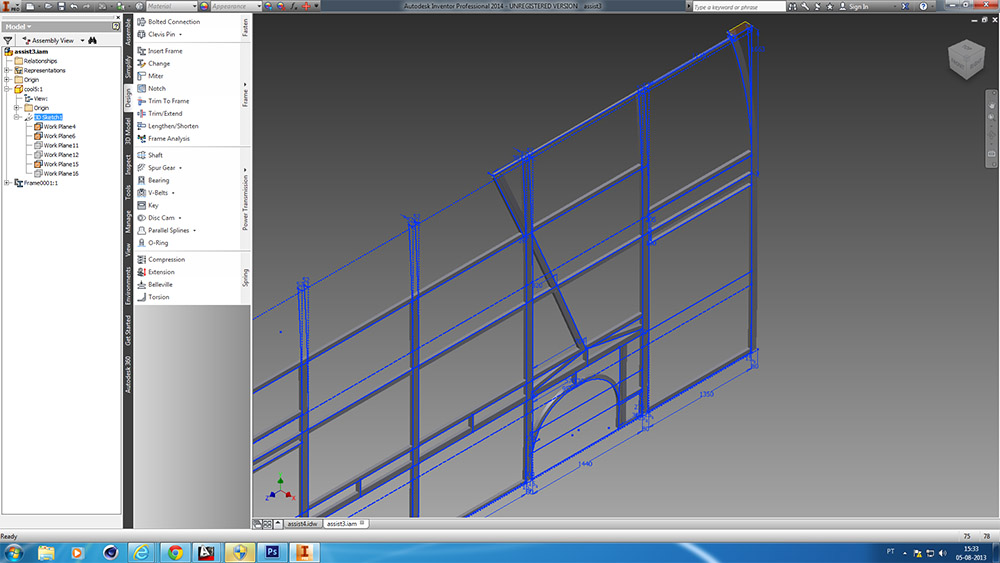Open the Manage ribbon tab
Image resolution: width=1000 pixels, height=563 pixels.
coord(128,221)
